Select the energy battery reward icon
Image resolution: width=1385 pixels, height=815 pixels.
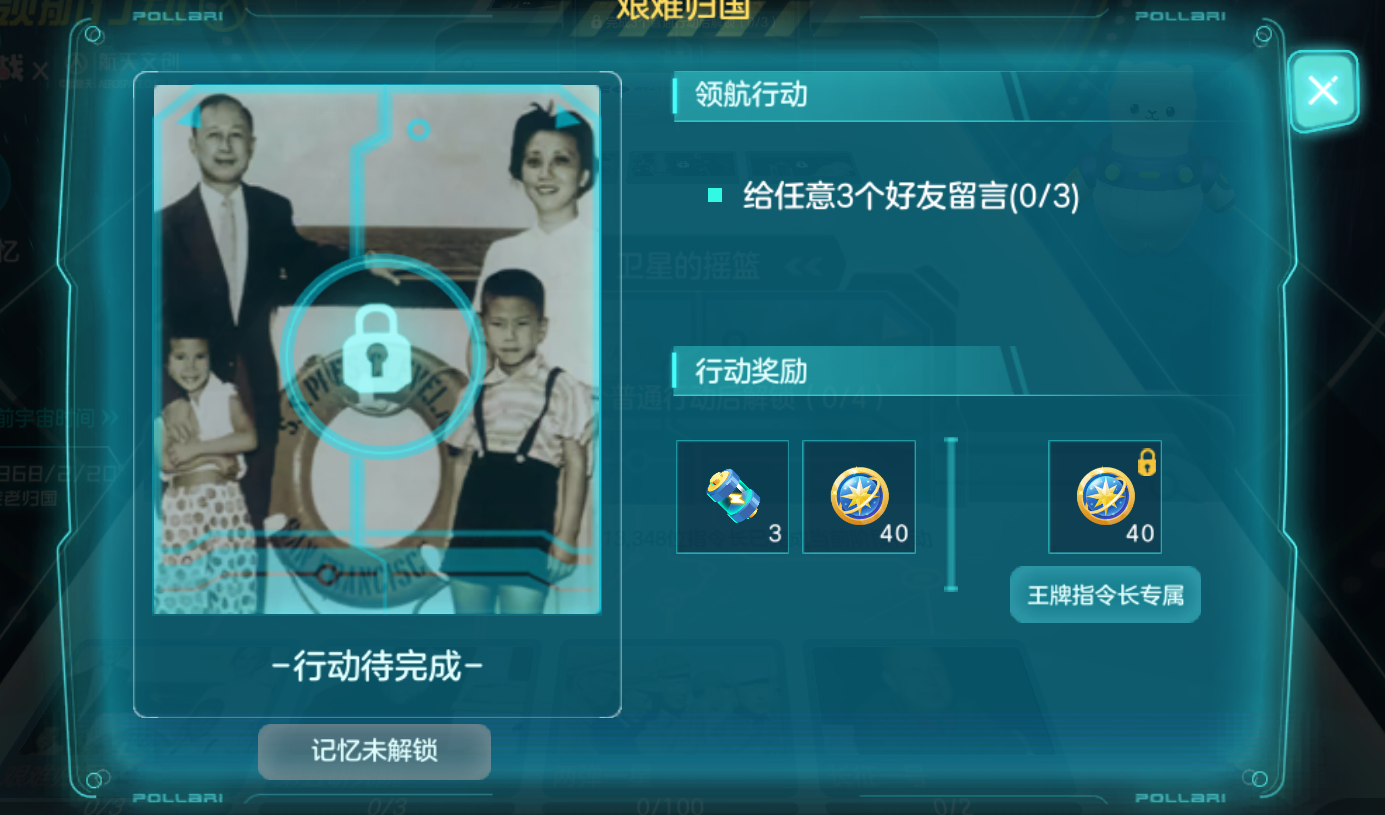point(732,496)
